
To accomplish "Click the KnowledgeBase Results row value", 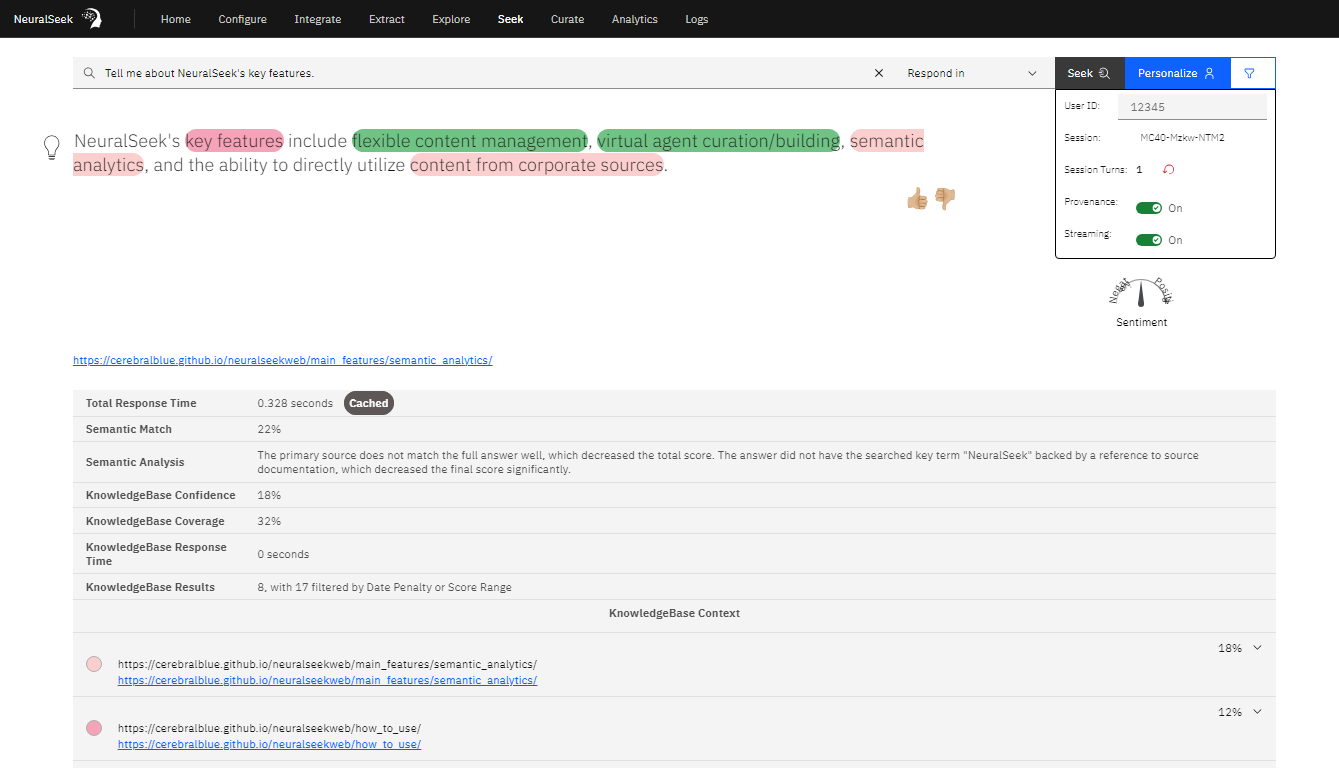I will 384,587.
